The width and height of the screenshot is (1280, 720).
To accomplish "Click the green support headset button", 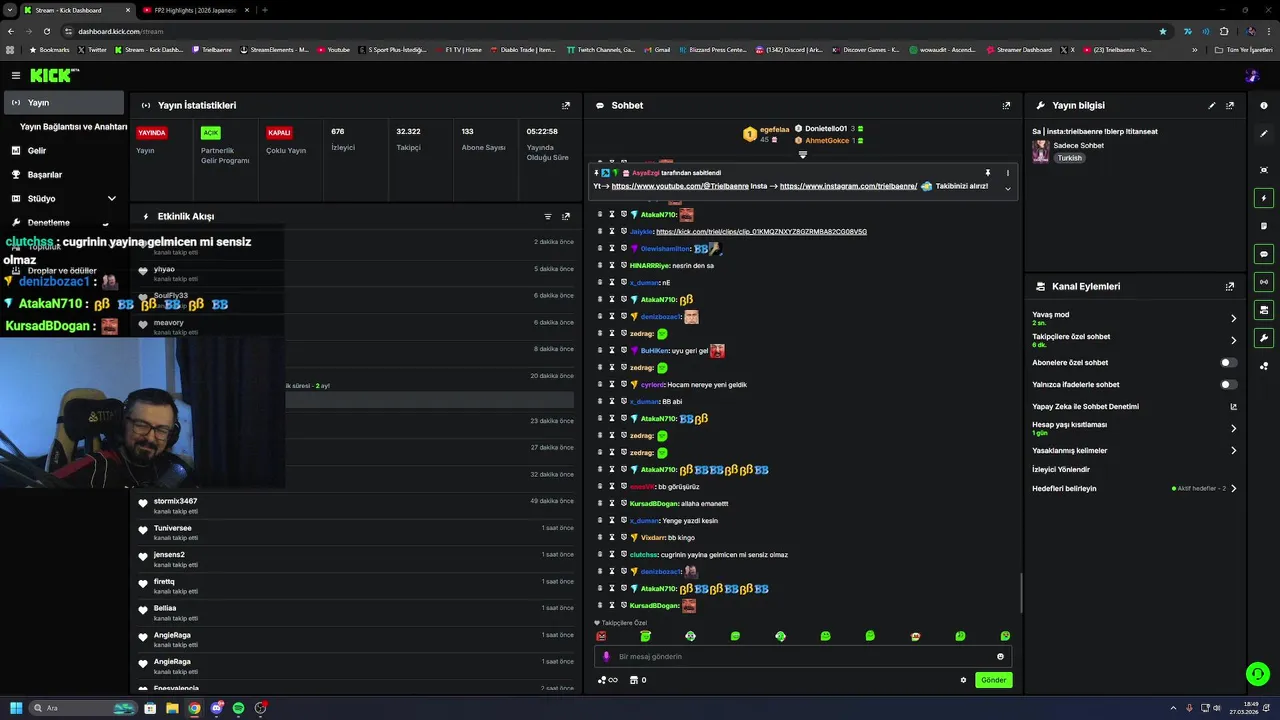I will [1257, 674].
